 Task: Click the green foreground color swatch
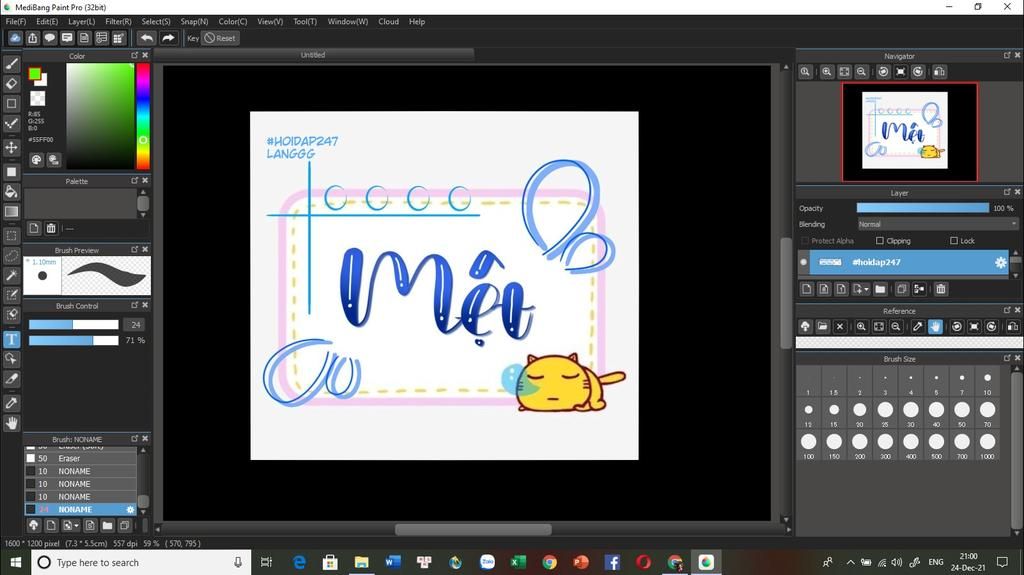[x=35, y=74]
